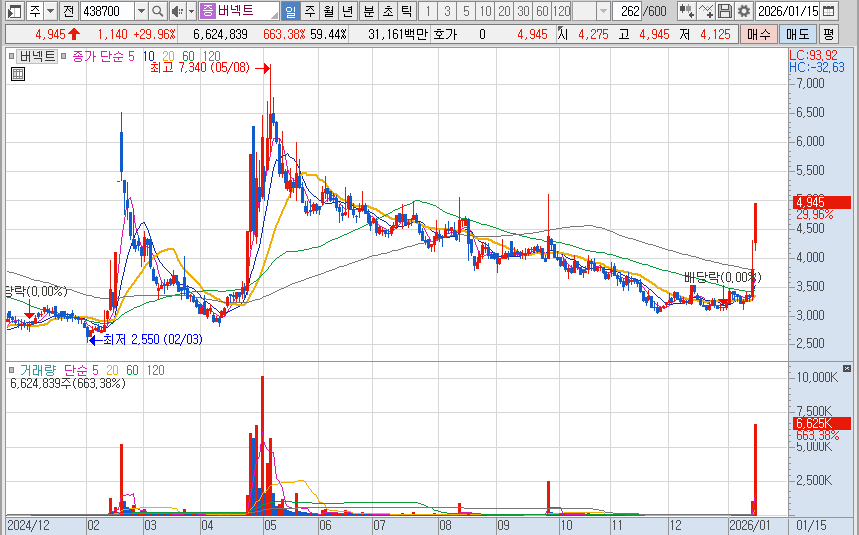Switch to 분 minute chart
Image resolution: width=859 pixels, height=535 pixels.
click(x=369, y=10)
